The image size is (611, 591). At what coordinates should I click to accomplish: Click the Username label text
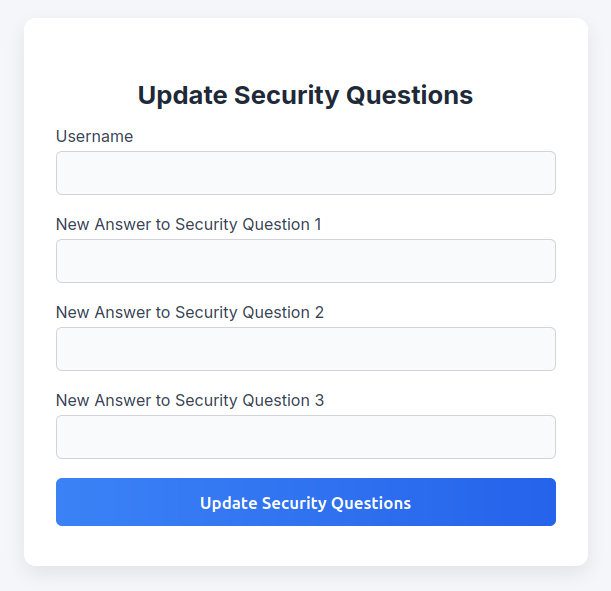[94, 136]
